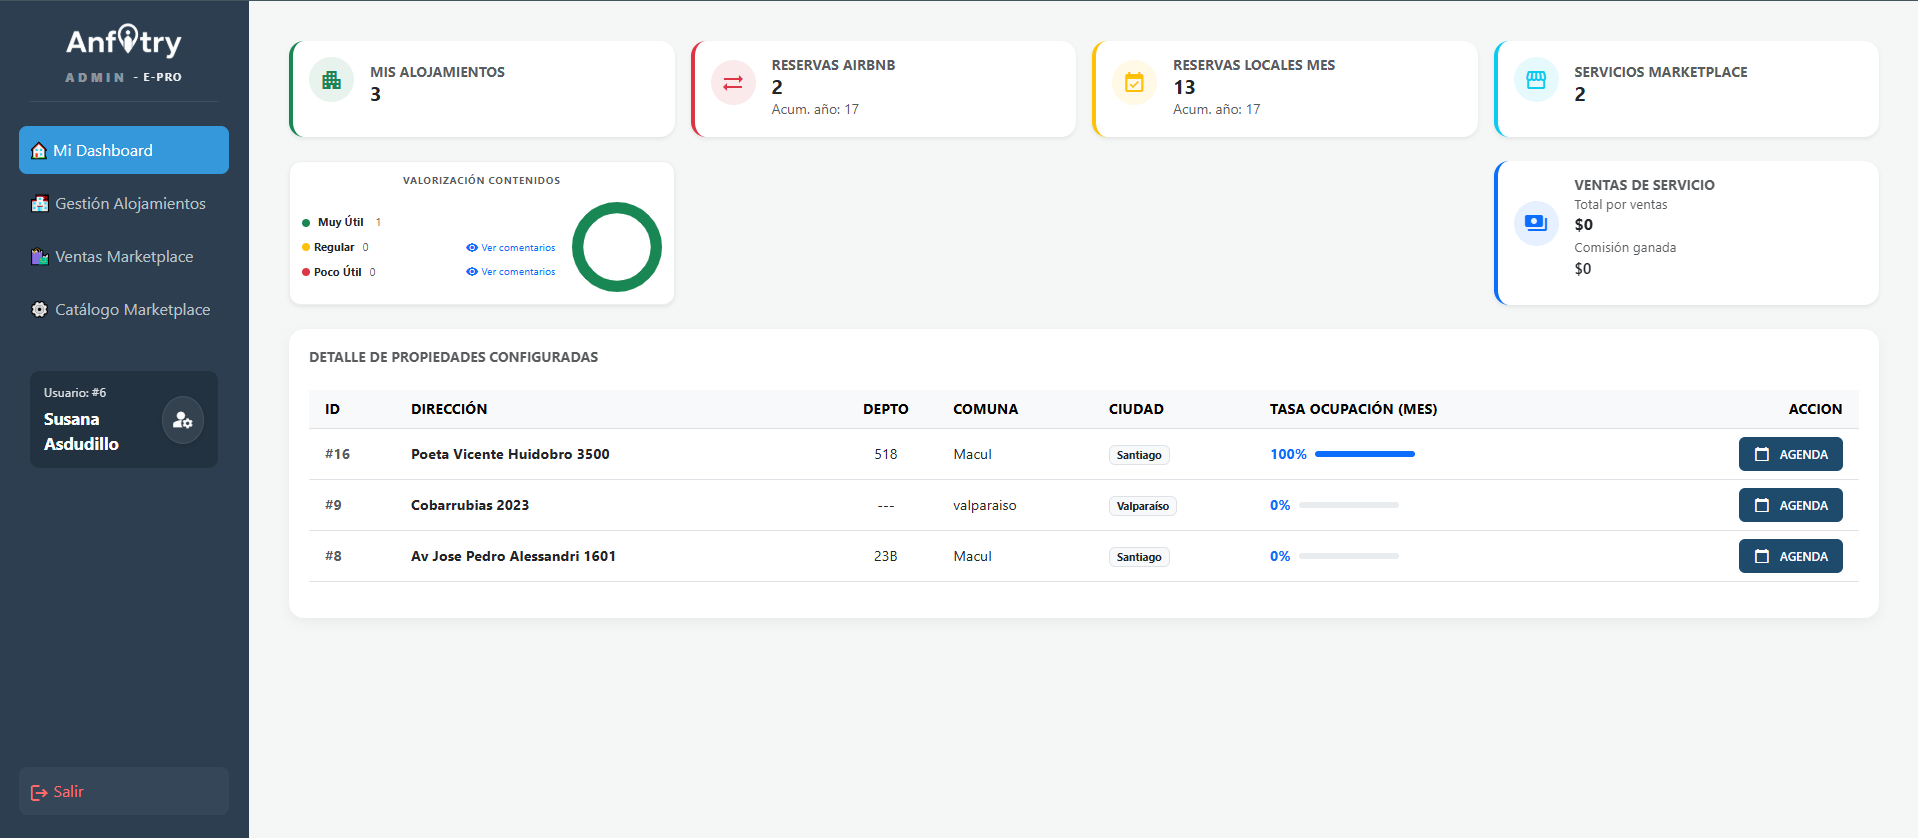Click comuna valparaiso cell
Viewport: 1918px width, 838px height.
(985, 505)
